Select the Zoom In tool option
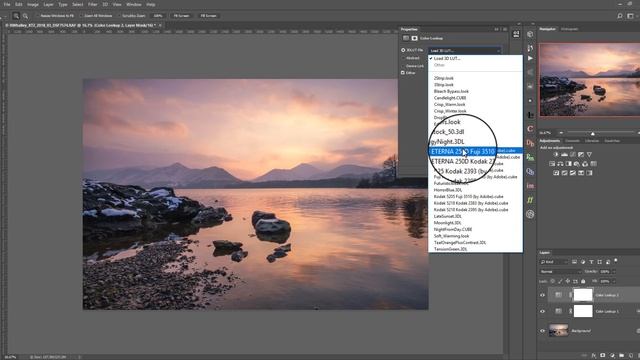This screenshot has width=640, height=360. tap(16, 16)
